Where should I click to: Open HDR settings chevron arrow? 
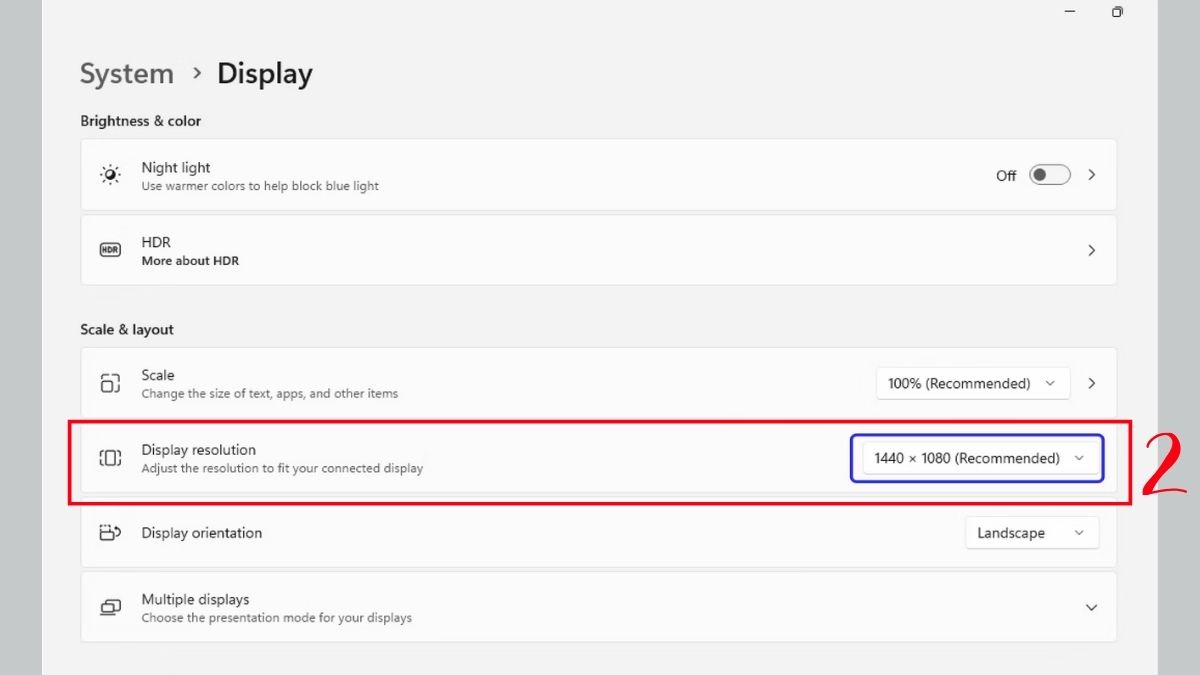point(1092,250)
